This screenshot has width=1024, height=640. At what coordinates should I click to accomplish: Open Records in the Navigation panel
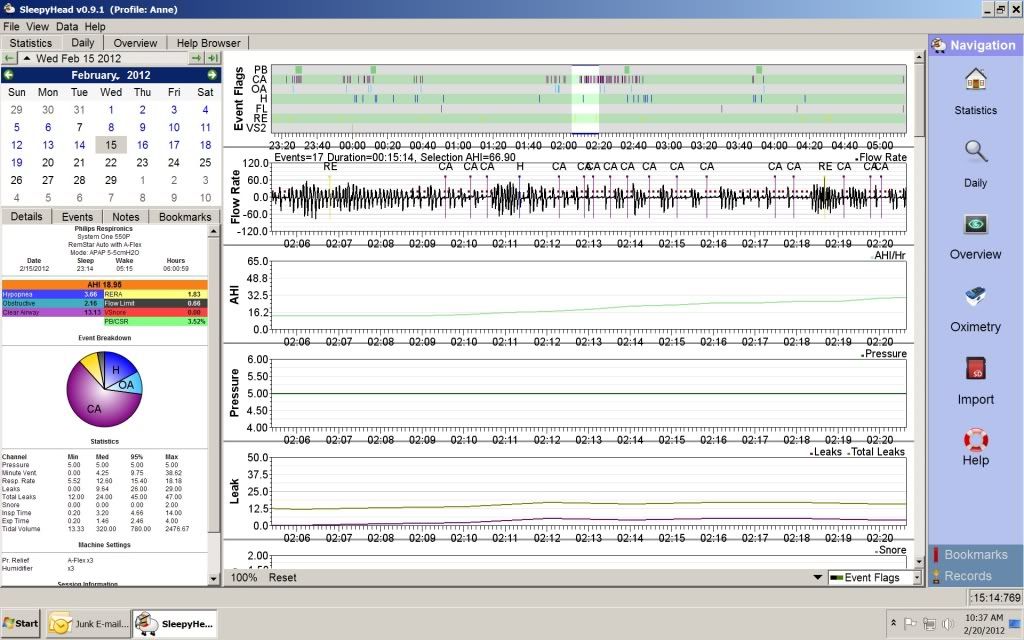click(x=968, y=576)
